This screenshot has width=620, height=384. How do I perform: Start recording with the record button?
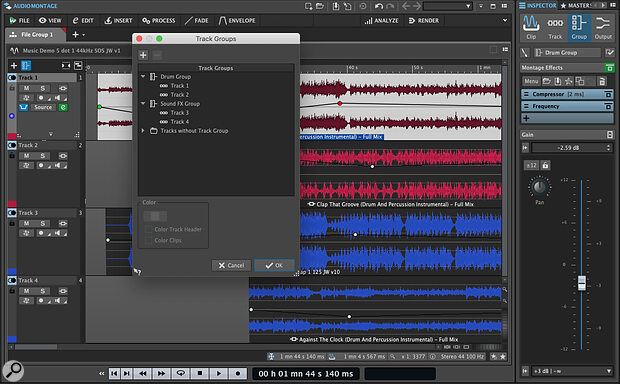(x=238, y=373)
